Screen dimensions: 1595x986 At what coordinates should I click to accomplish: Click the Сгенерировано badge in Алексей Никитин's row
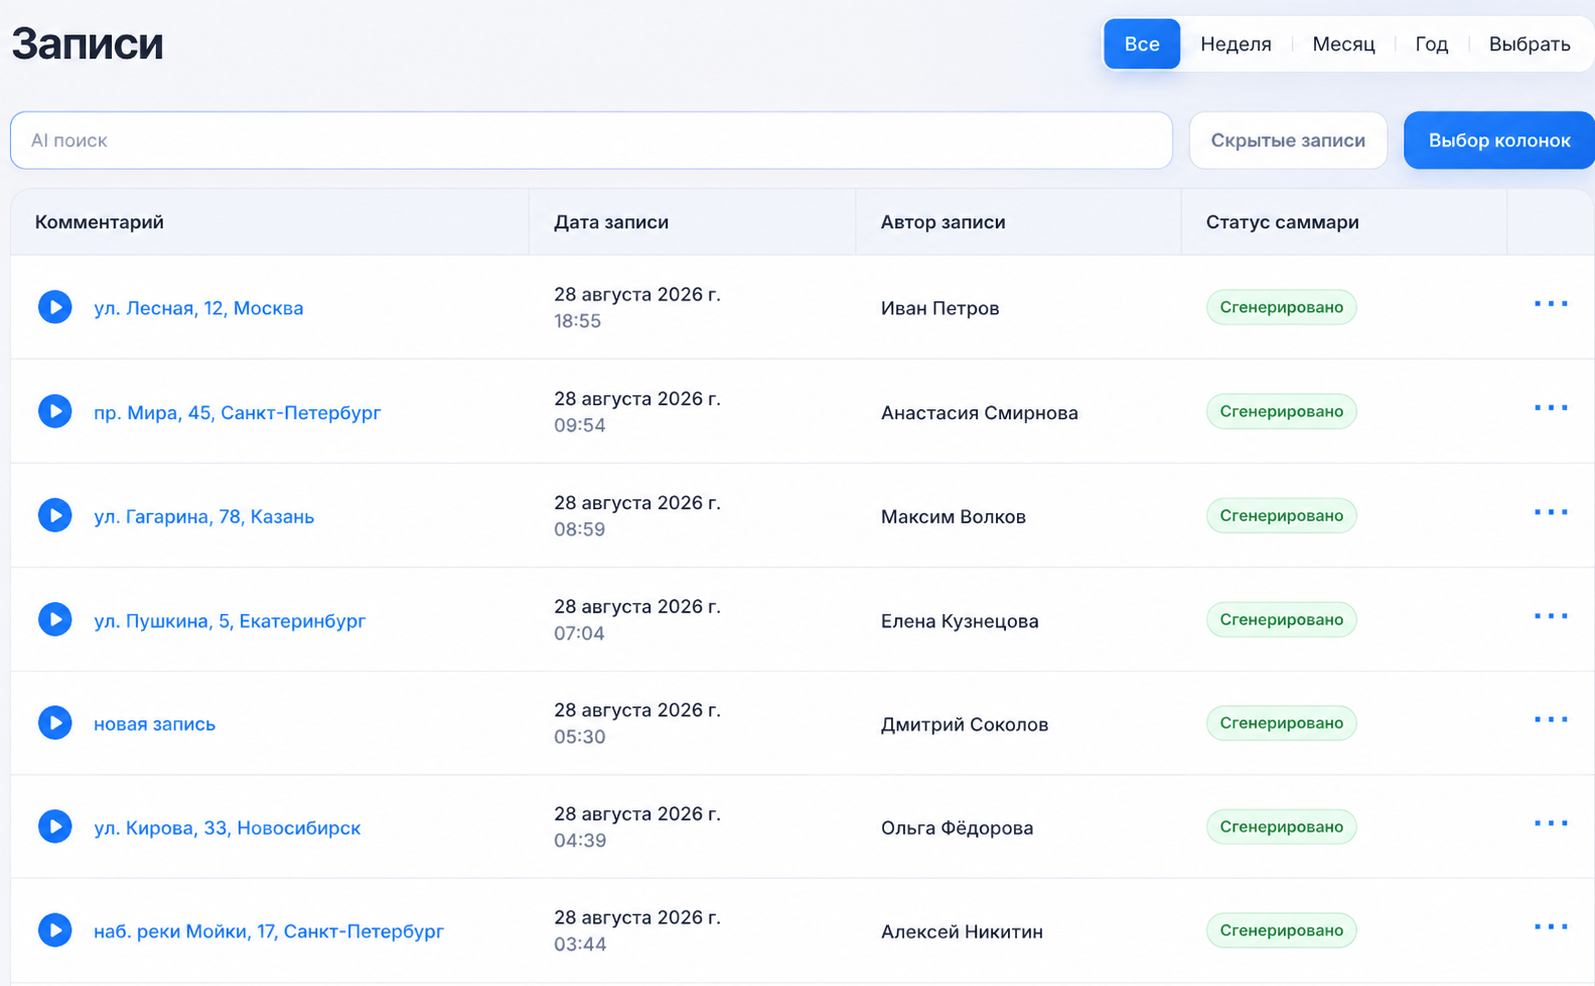coord(1281,930)
